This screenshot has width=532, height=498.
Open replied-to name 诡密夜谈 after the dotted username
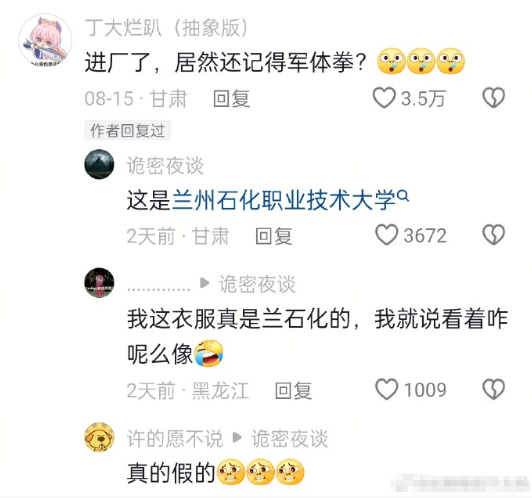(x=257, y=284)
